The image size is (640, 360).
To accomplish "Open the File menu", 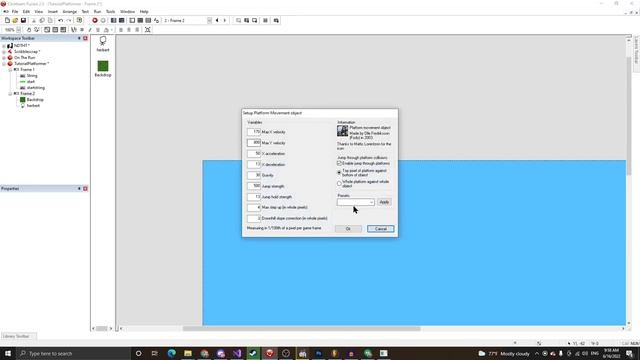I will point(15,12).
